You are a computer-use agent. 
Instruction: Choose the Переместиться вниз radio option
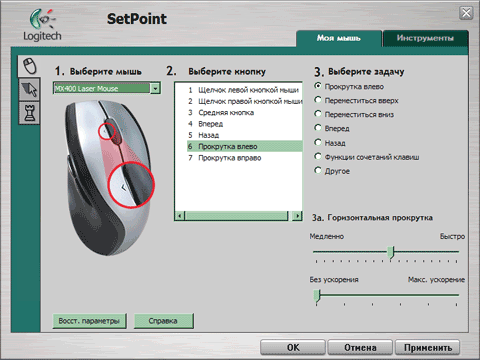point(318,114)
